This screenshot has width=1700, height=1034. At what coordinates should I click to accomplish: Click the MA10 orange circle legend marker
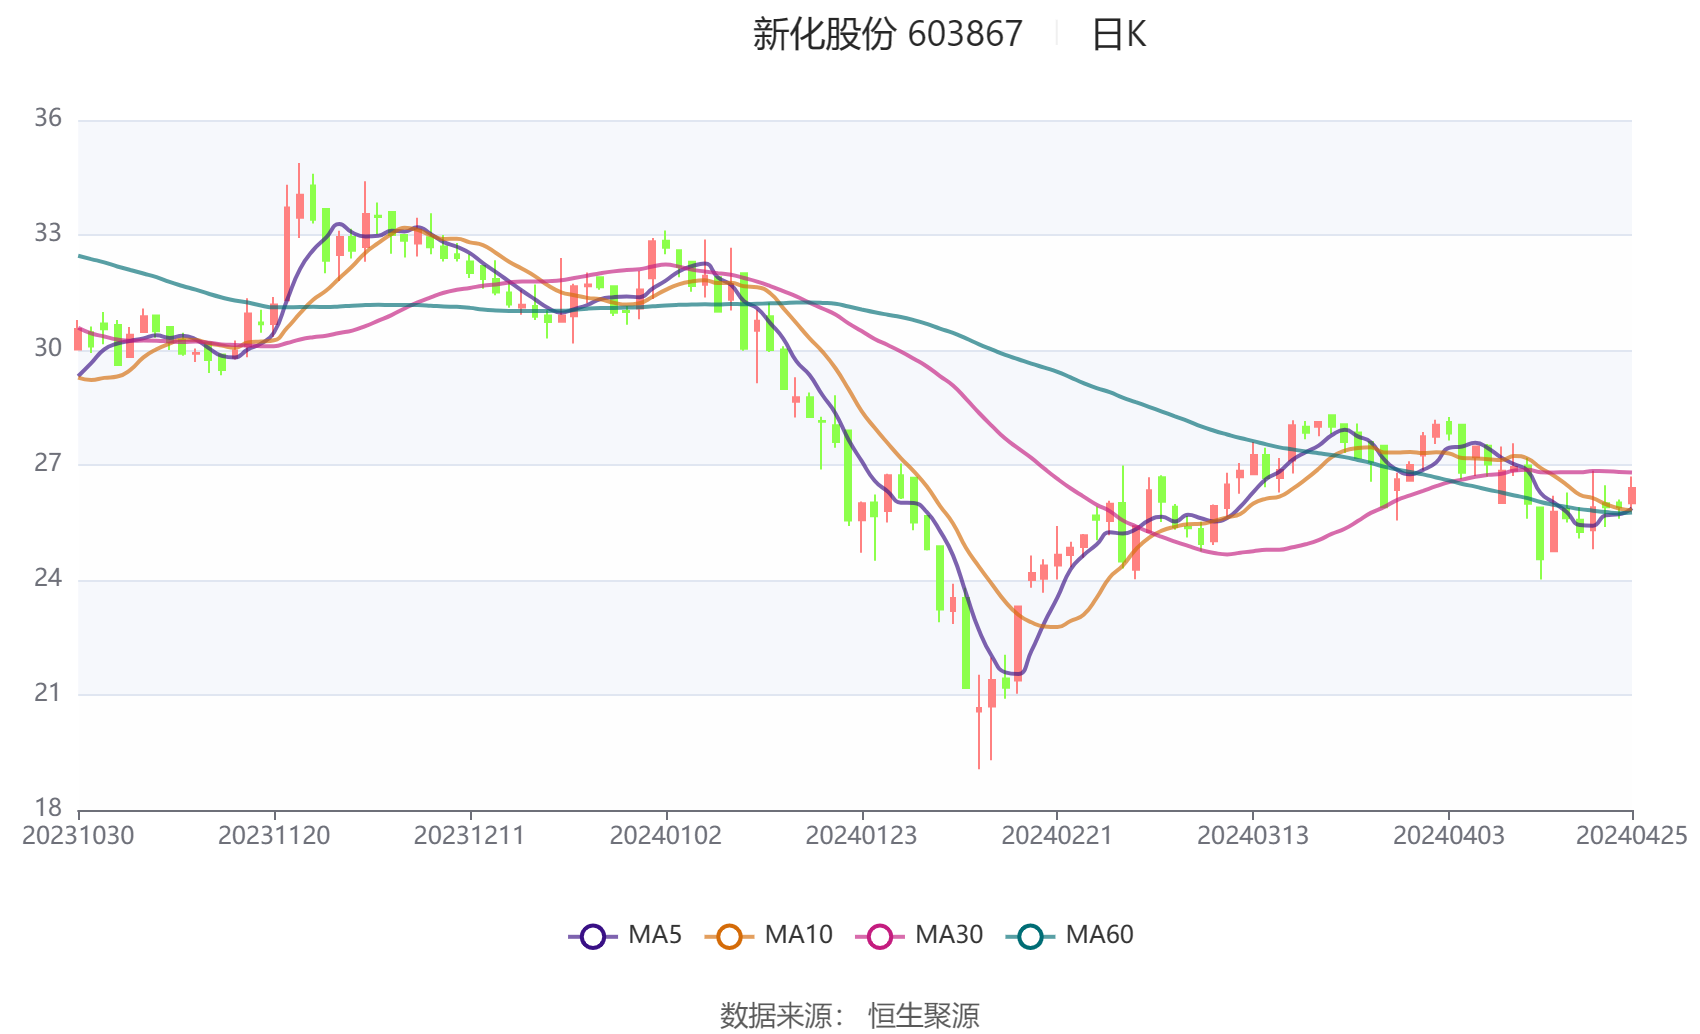[x=729, y=937]
